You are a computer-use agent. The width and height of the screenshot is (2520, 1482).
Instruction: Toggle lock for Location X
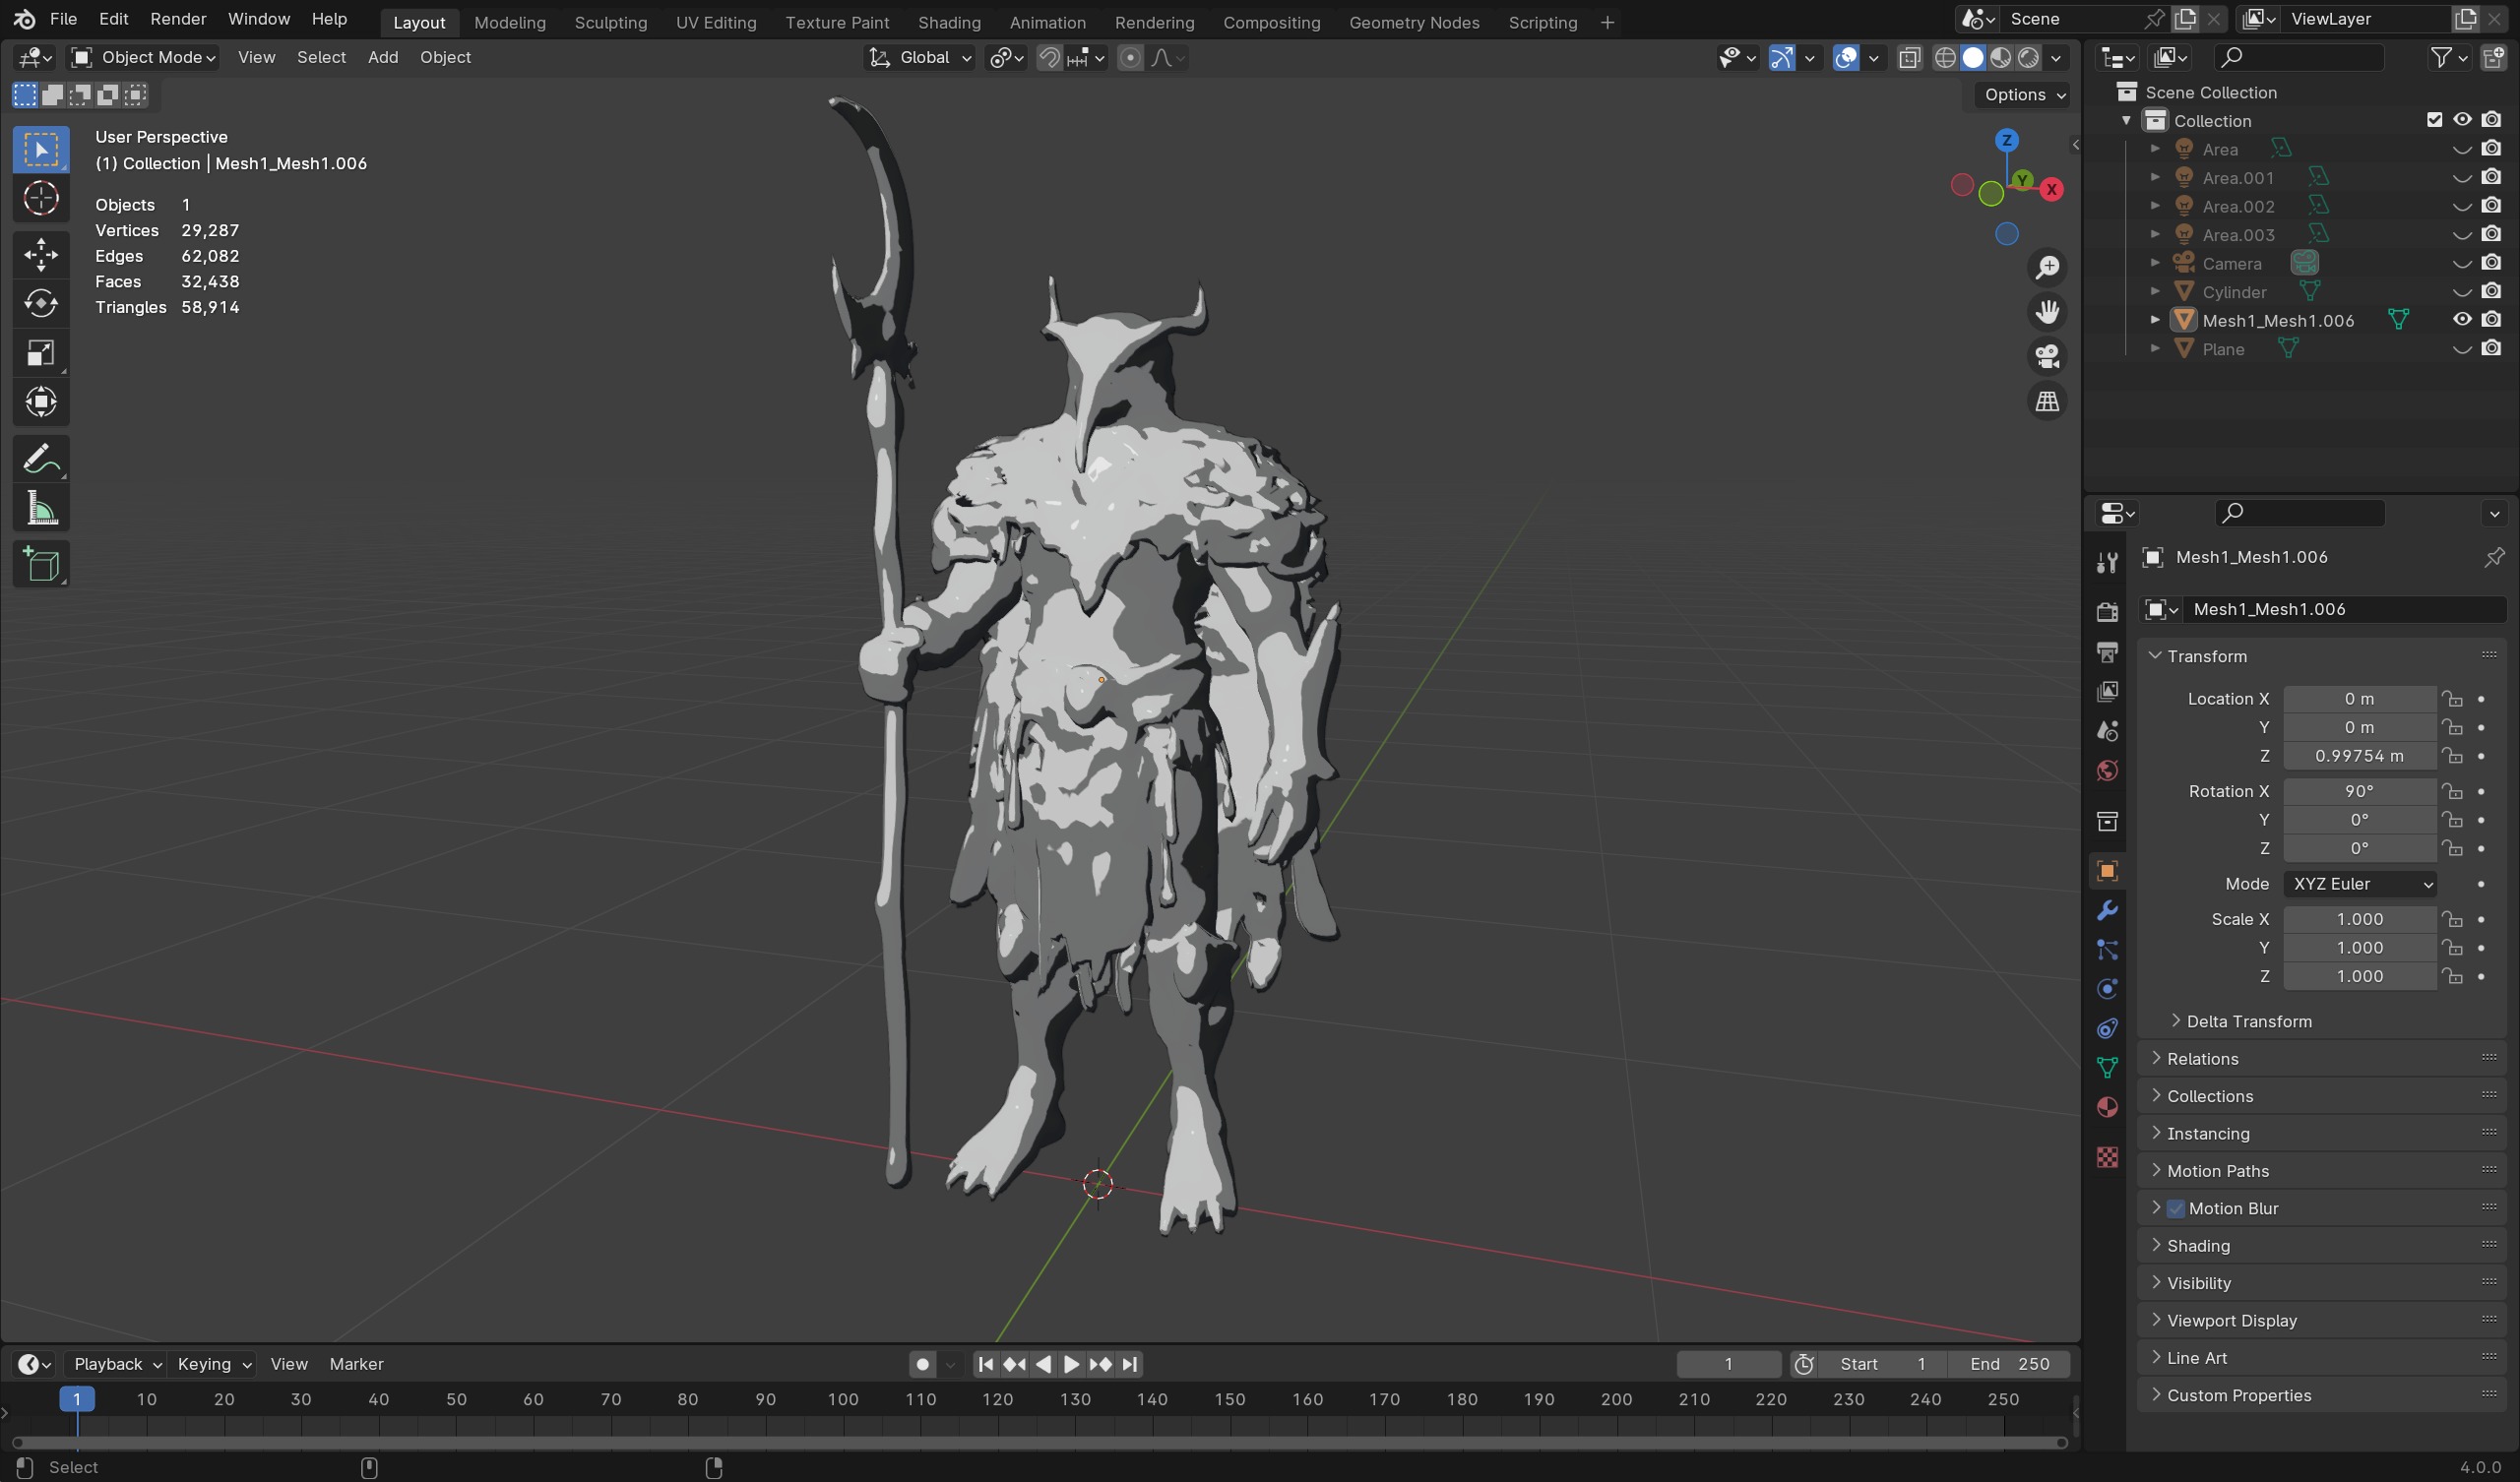point(2452,699)
